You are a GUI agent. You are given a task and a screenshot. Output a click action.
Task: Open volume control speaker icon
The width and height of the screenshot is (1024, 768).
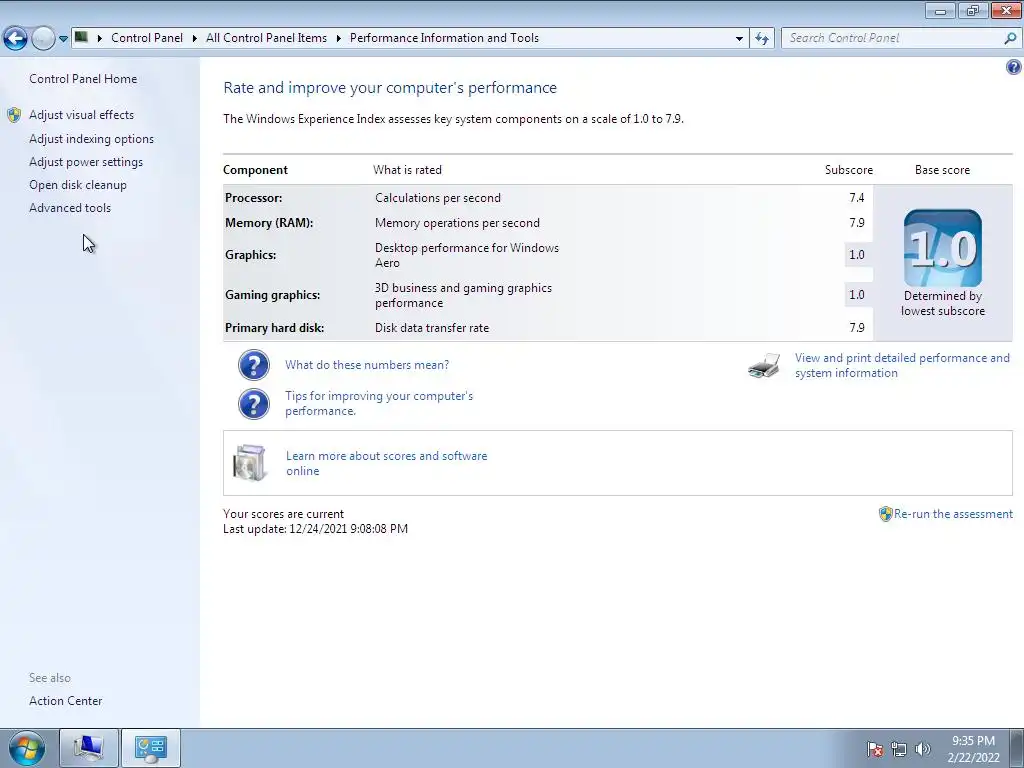pos(923,749)
